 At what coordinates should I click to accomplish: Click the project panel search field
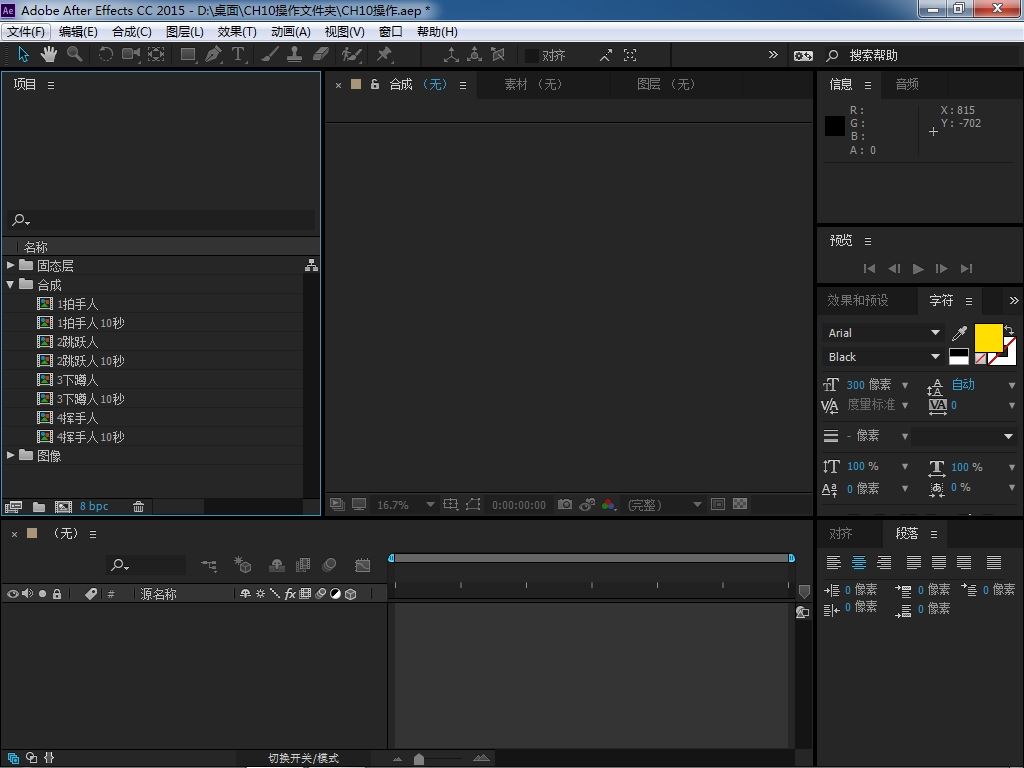[x=162, y=220]
